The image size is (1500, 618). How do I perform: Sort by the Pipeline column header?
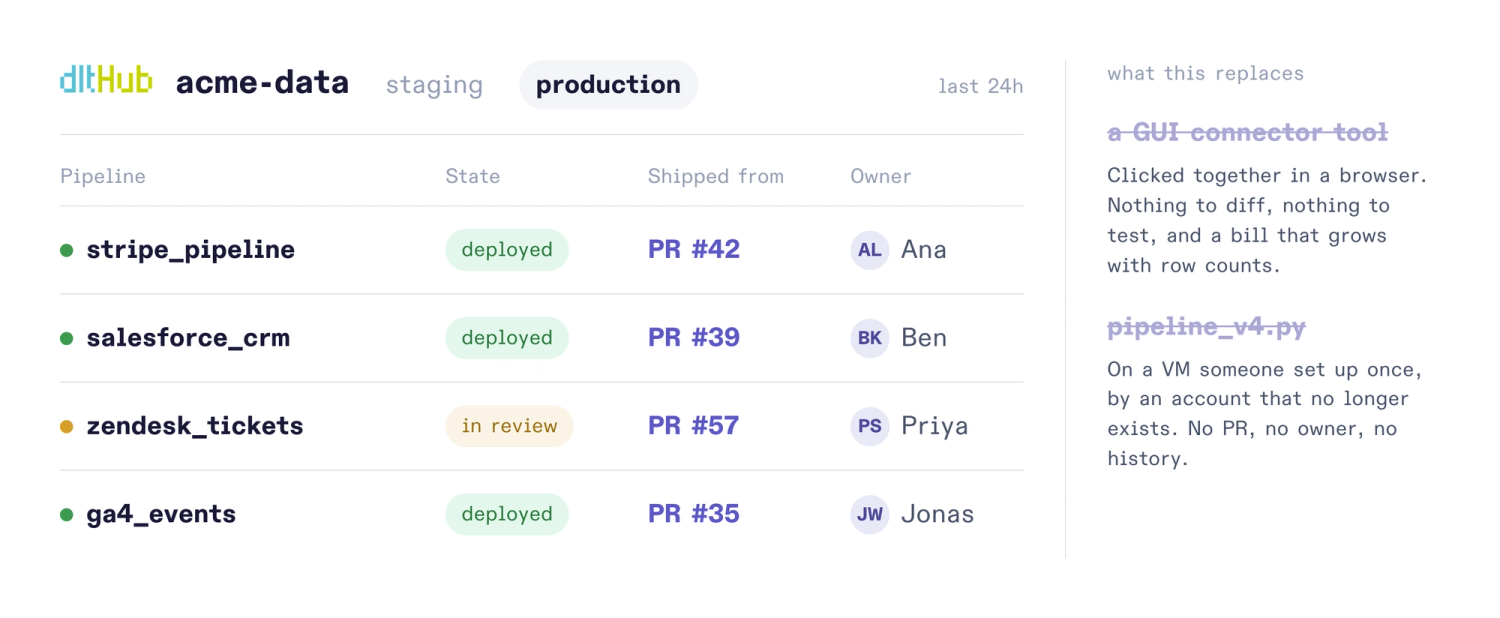coord(103,176)
